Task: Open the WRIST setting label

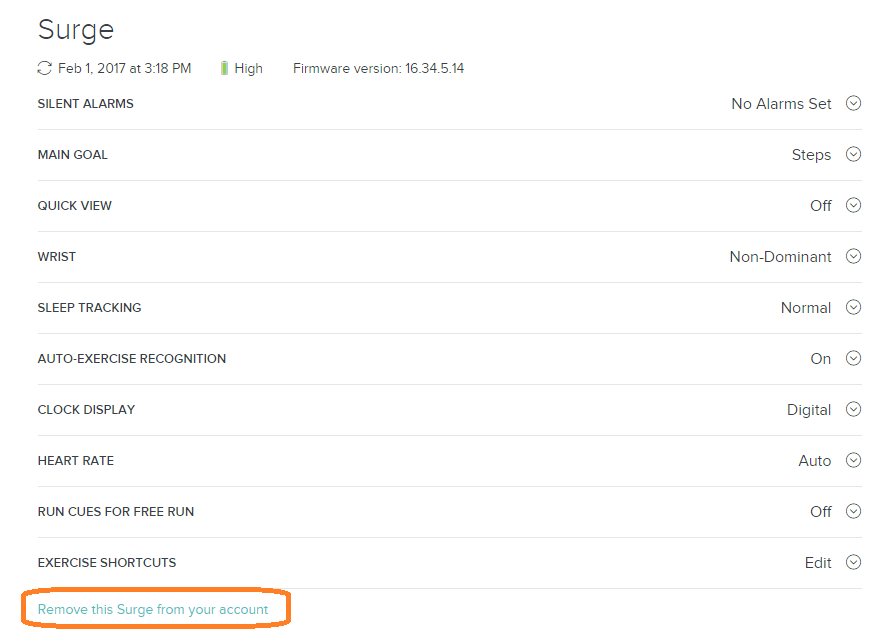Action: click(x=56, y=257)
